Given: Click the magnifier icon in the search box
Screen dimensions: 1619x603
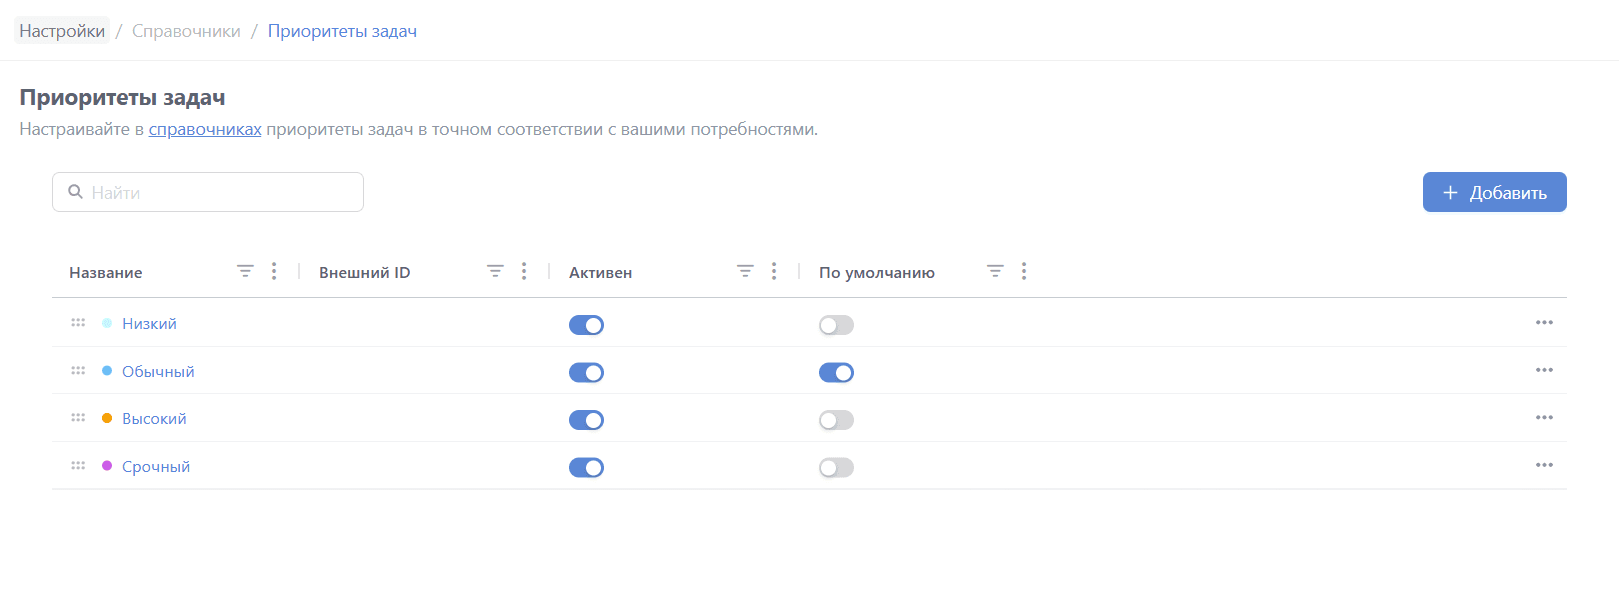Looking at the screenshot, I should (x=75, y=192).
